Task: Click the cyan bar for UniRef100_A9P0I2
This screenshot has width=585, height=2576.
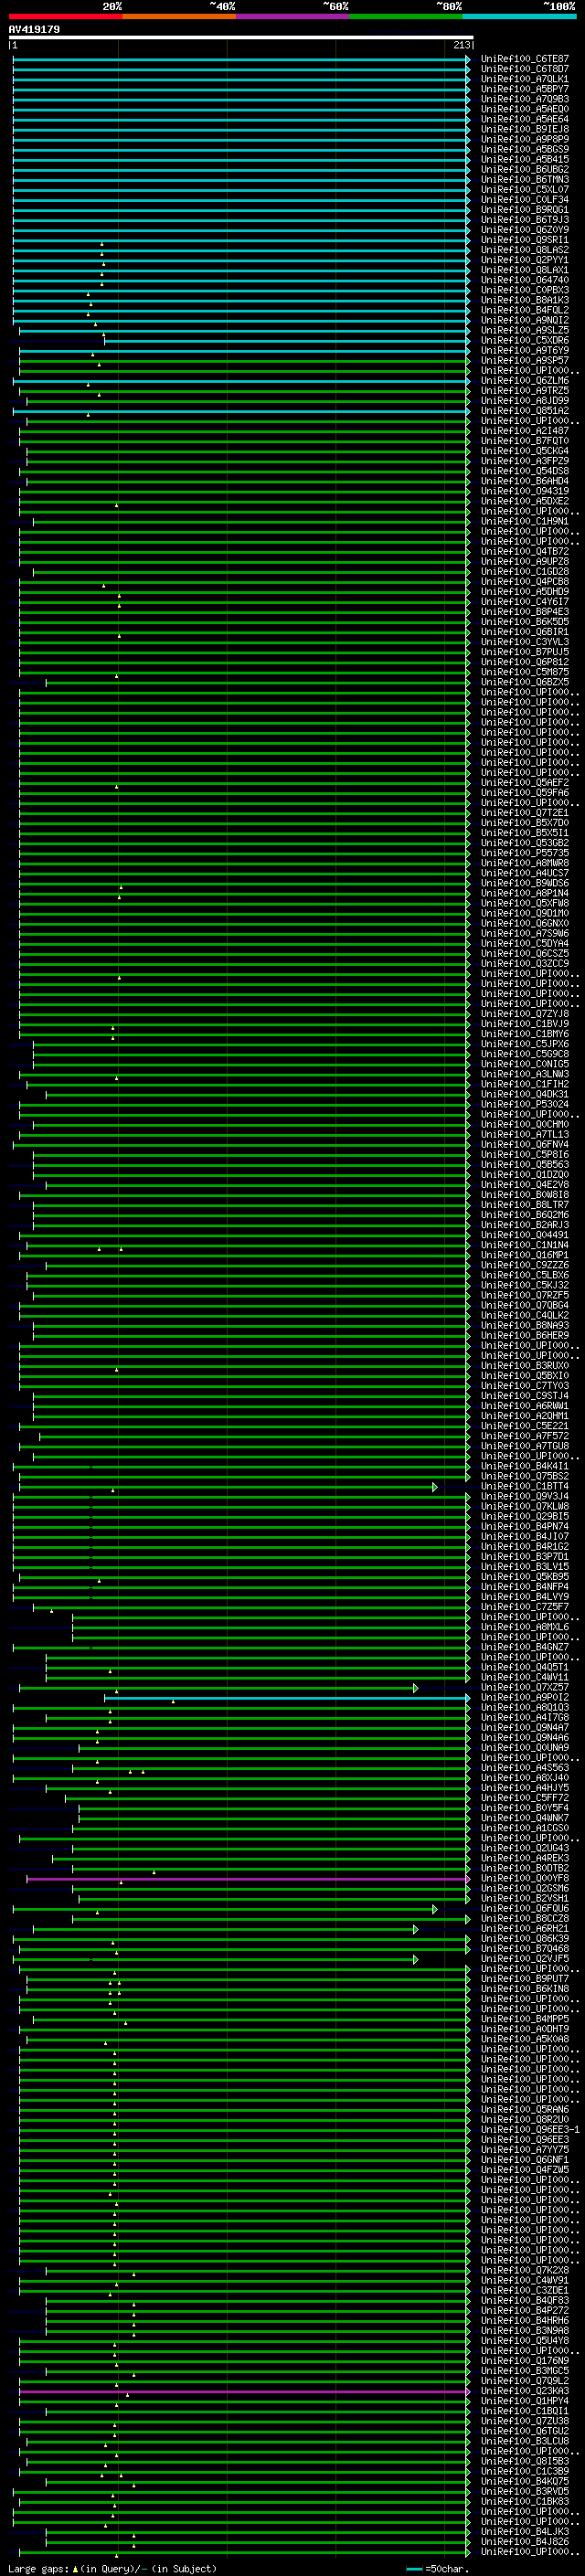Action: (287, 1698)
